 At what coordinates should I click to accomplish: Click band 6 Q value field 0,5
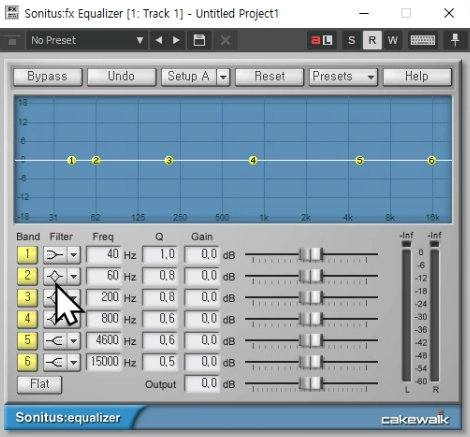(x=160, y=362)
